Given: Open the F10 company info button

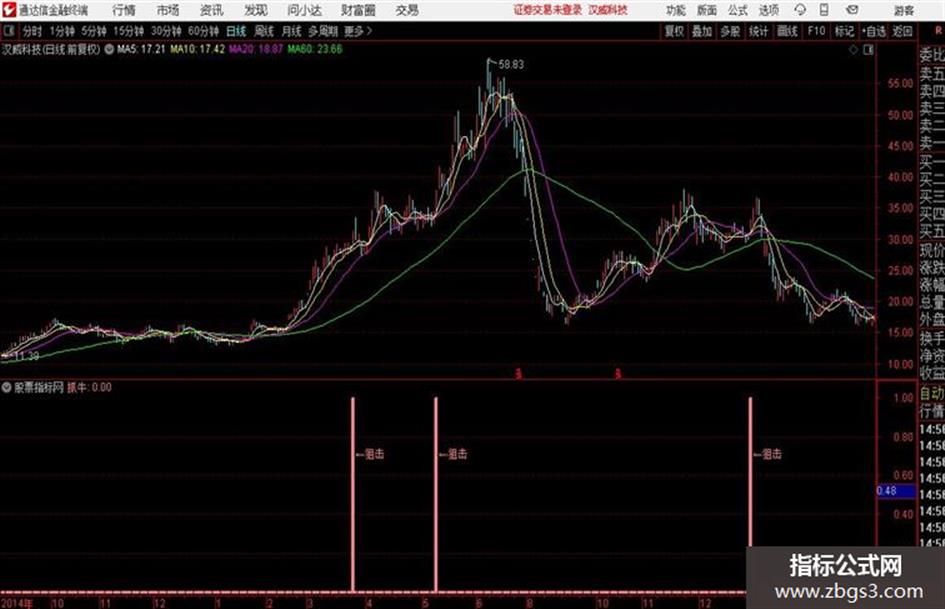Looking at the screenshot, I should tap(816, 31).
